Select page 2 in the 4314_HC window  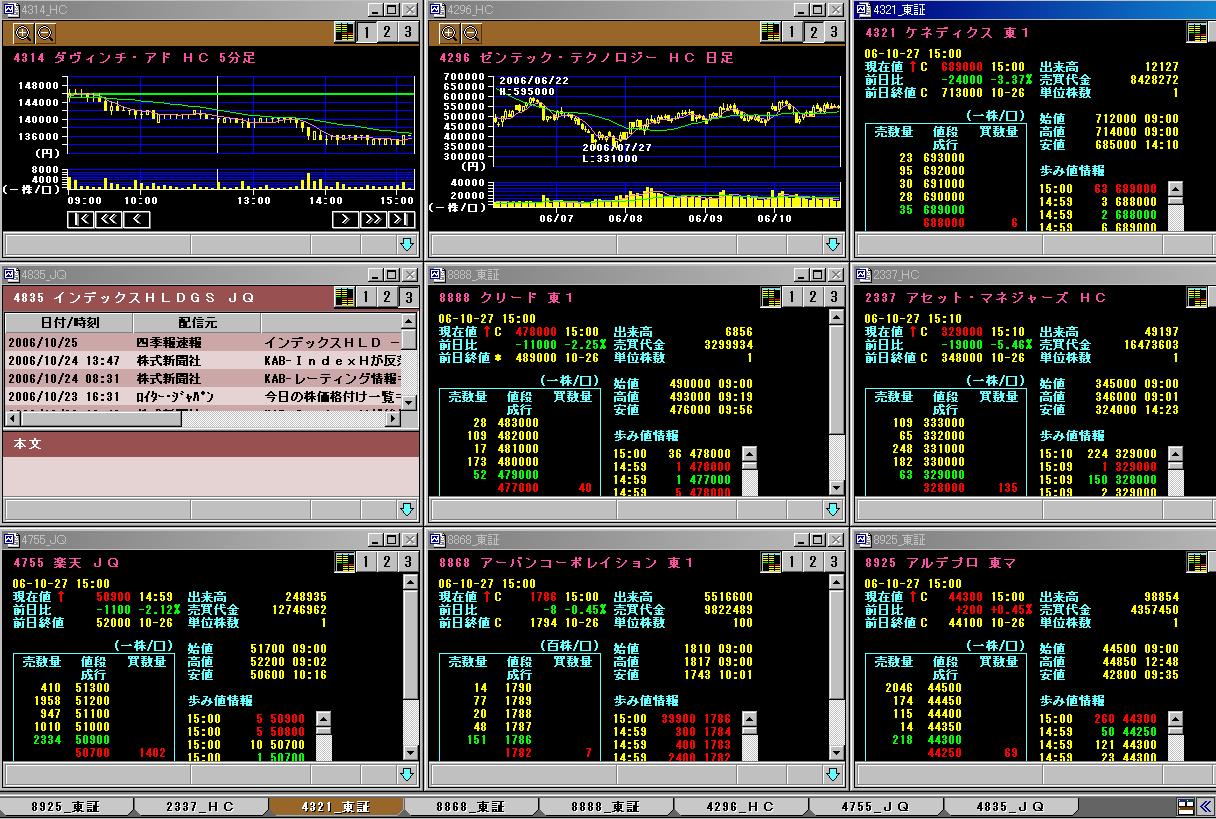(387, 32)
